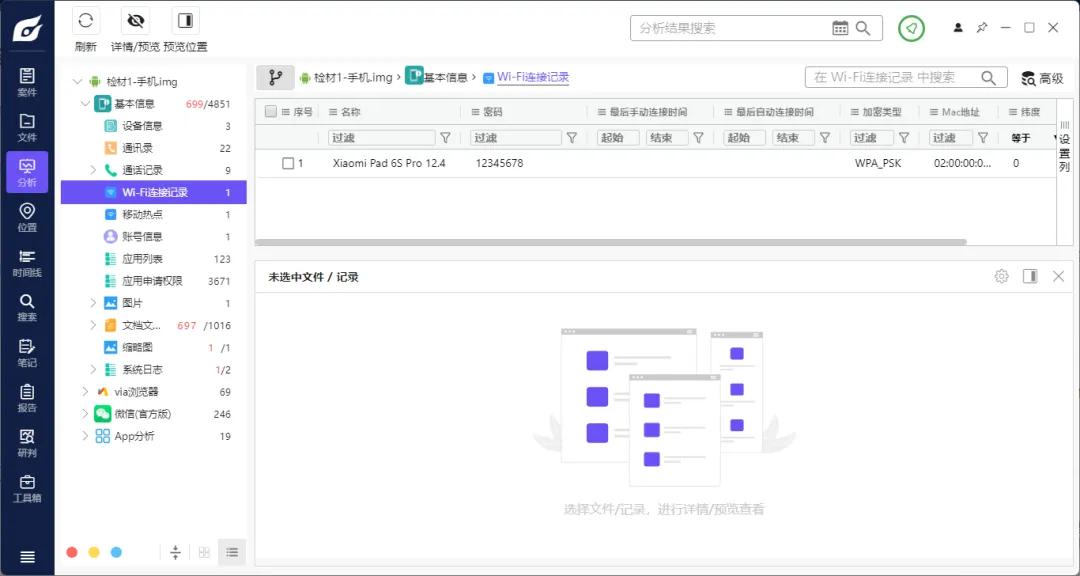Click the branch icon button beside breadcrumb

pos(275,77)
